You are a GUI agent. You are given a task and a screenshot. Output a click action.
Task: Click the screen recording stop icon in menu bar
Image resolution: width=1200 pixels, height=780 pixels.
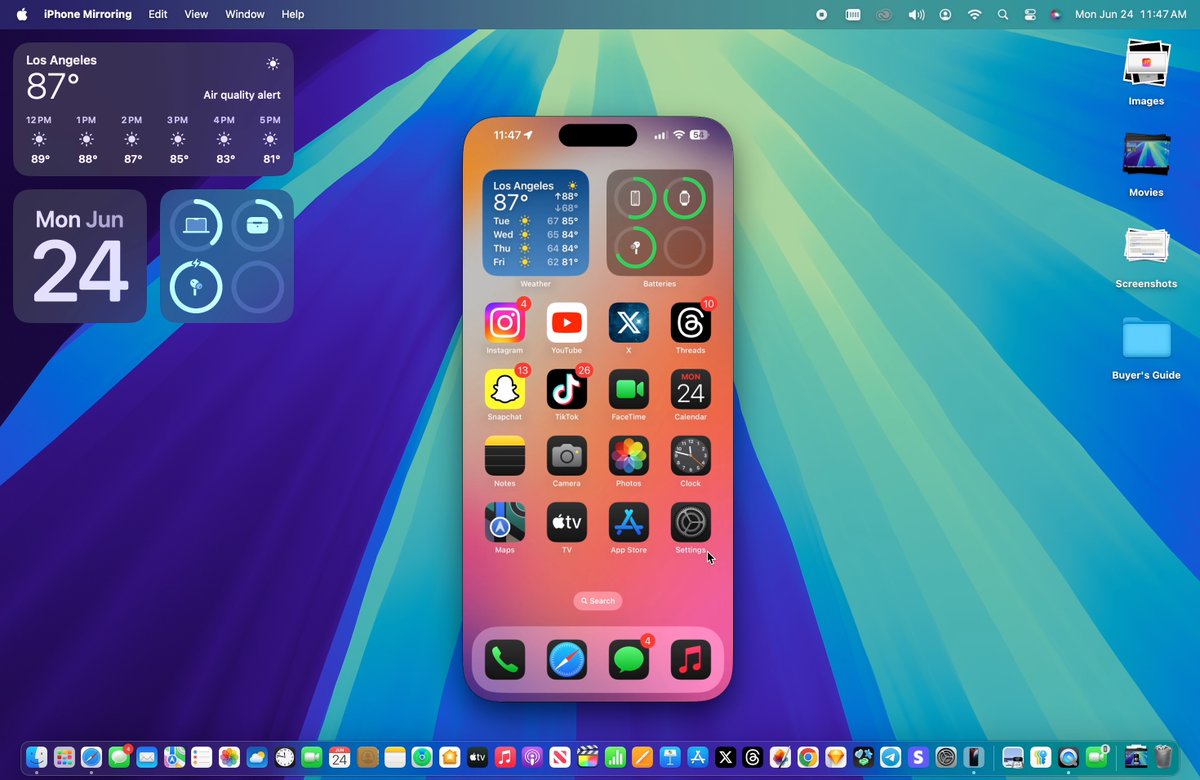click(821, 14)
